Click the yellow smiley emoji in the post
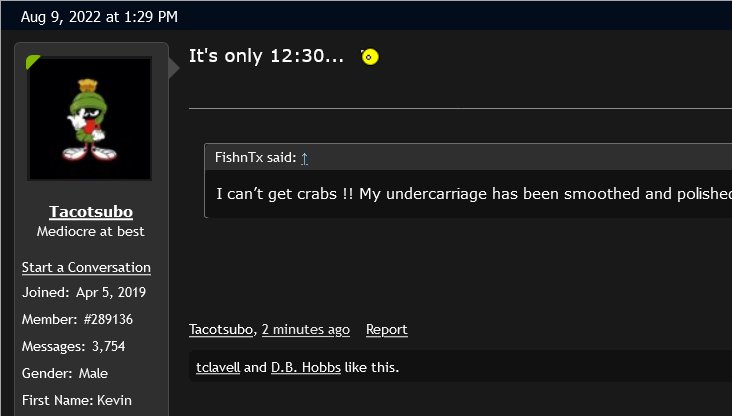The image size is (732, 416). click(370, 57)
